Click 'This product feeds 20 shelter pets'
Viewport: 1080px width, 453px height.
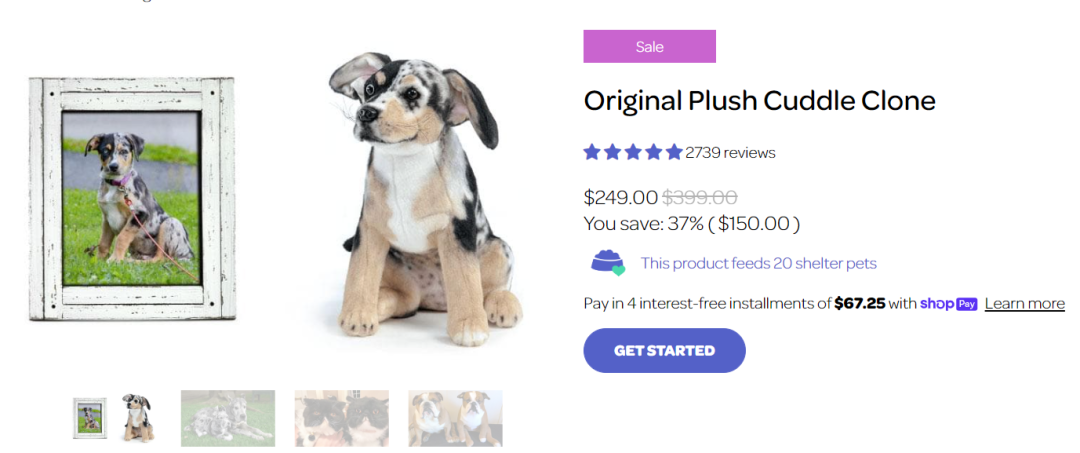point(758,264)
